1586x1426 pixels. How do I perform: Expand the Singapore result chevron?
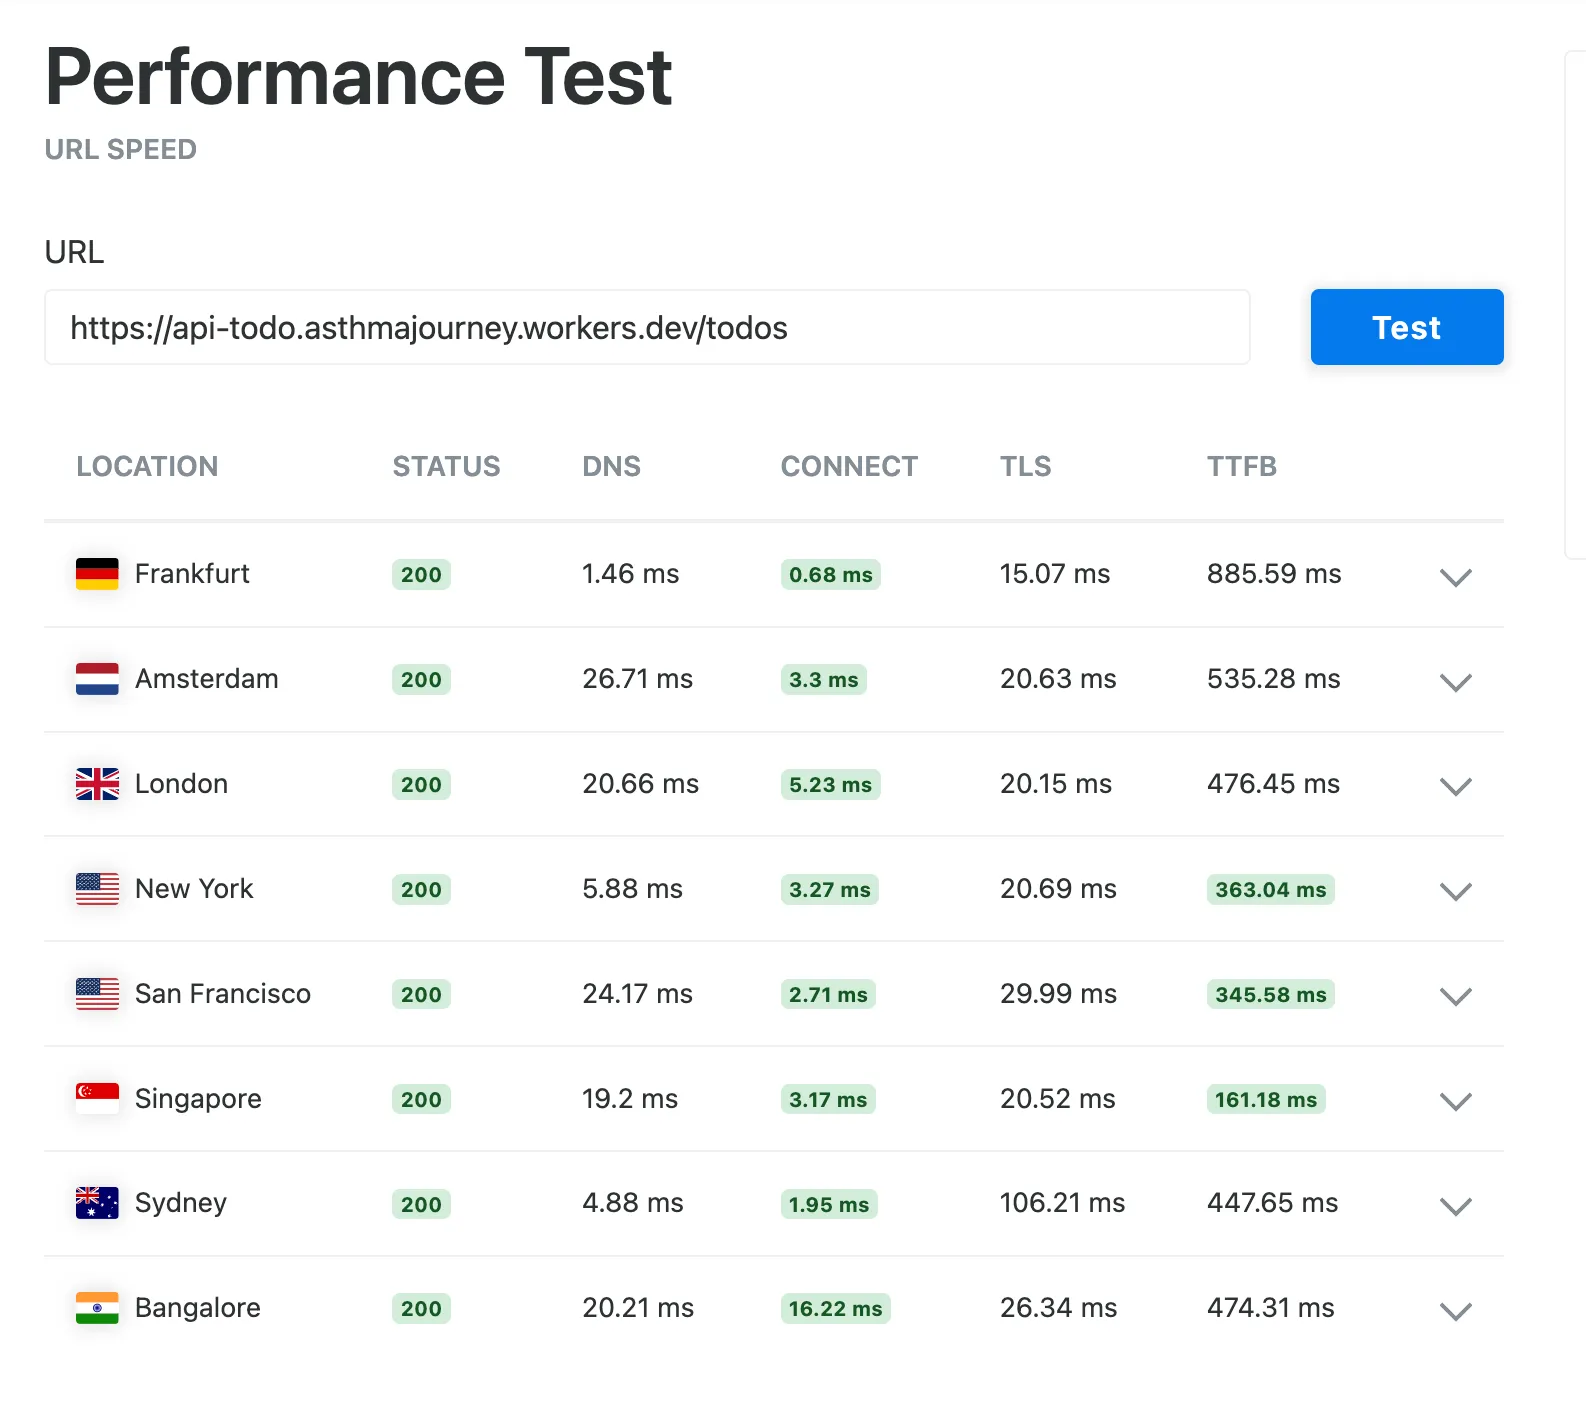tap(1455, 1101)
